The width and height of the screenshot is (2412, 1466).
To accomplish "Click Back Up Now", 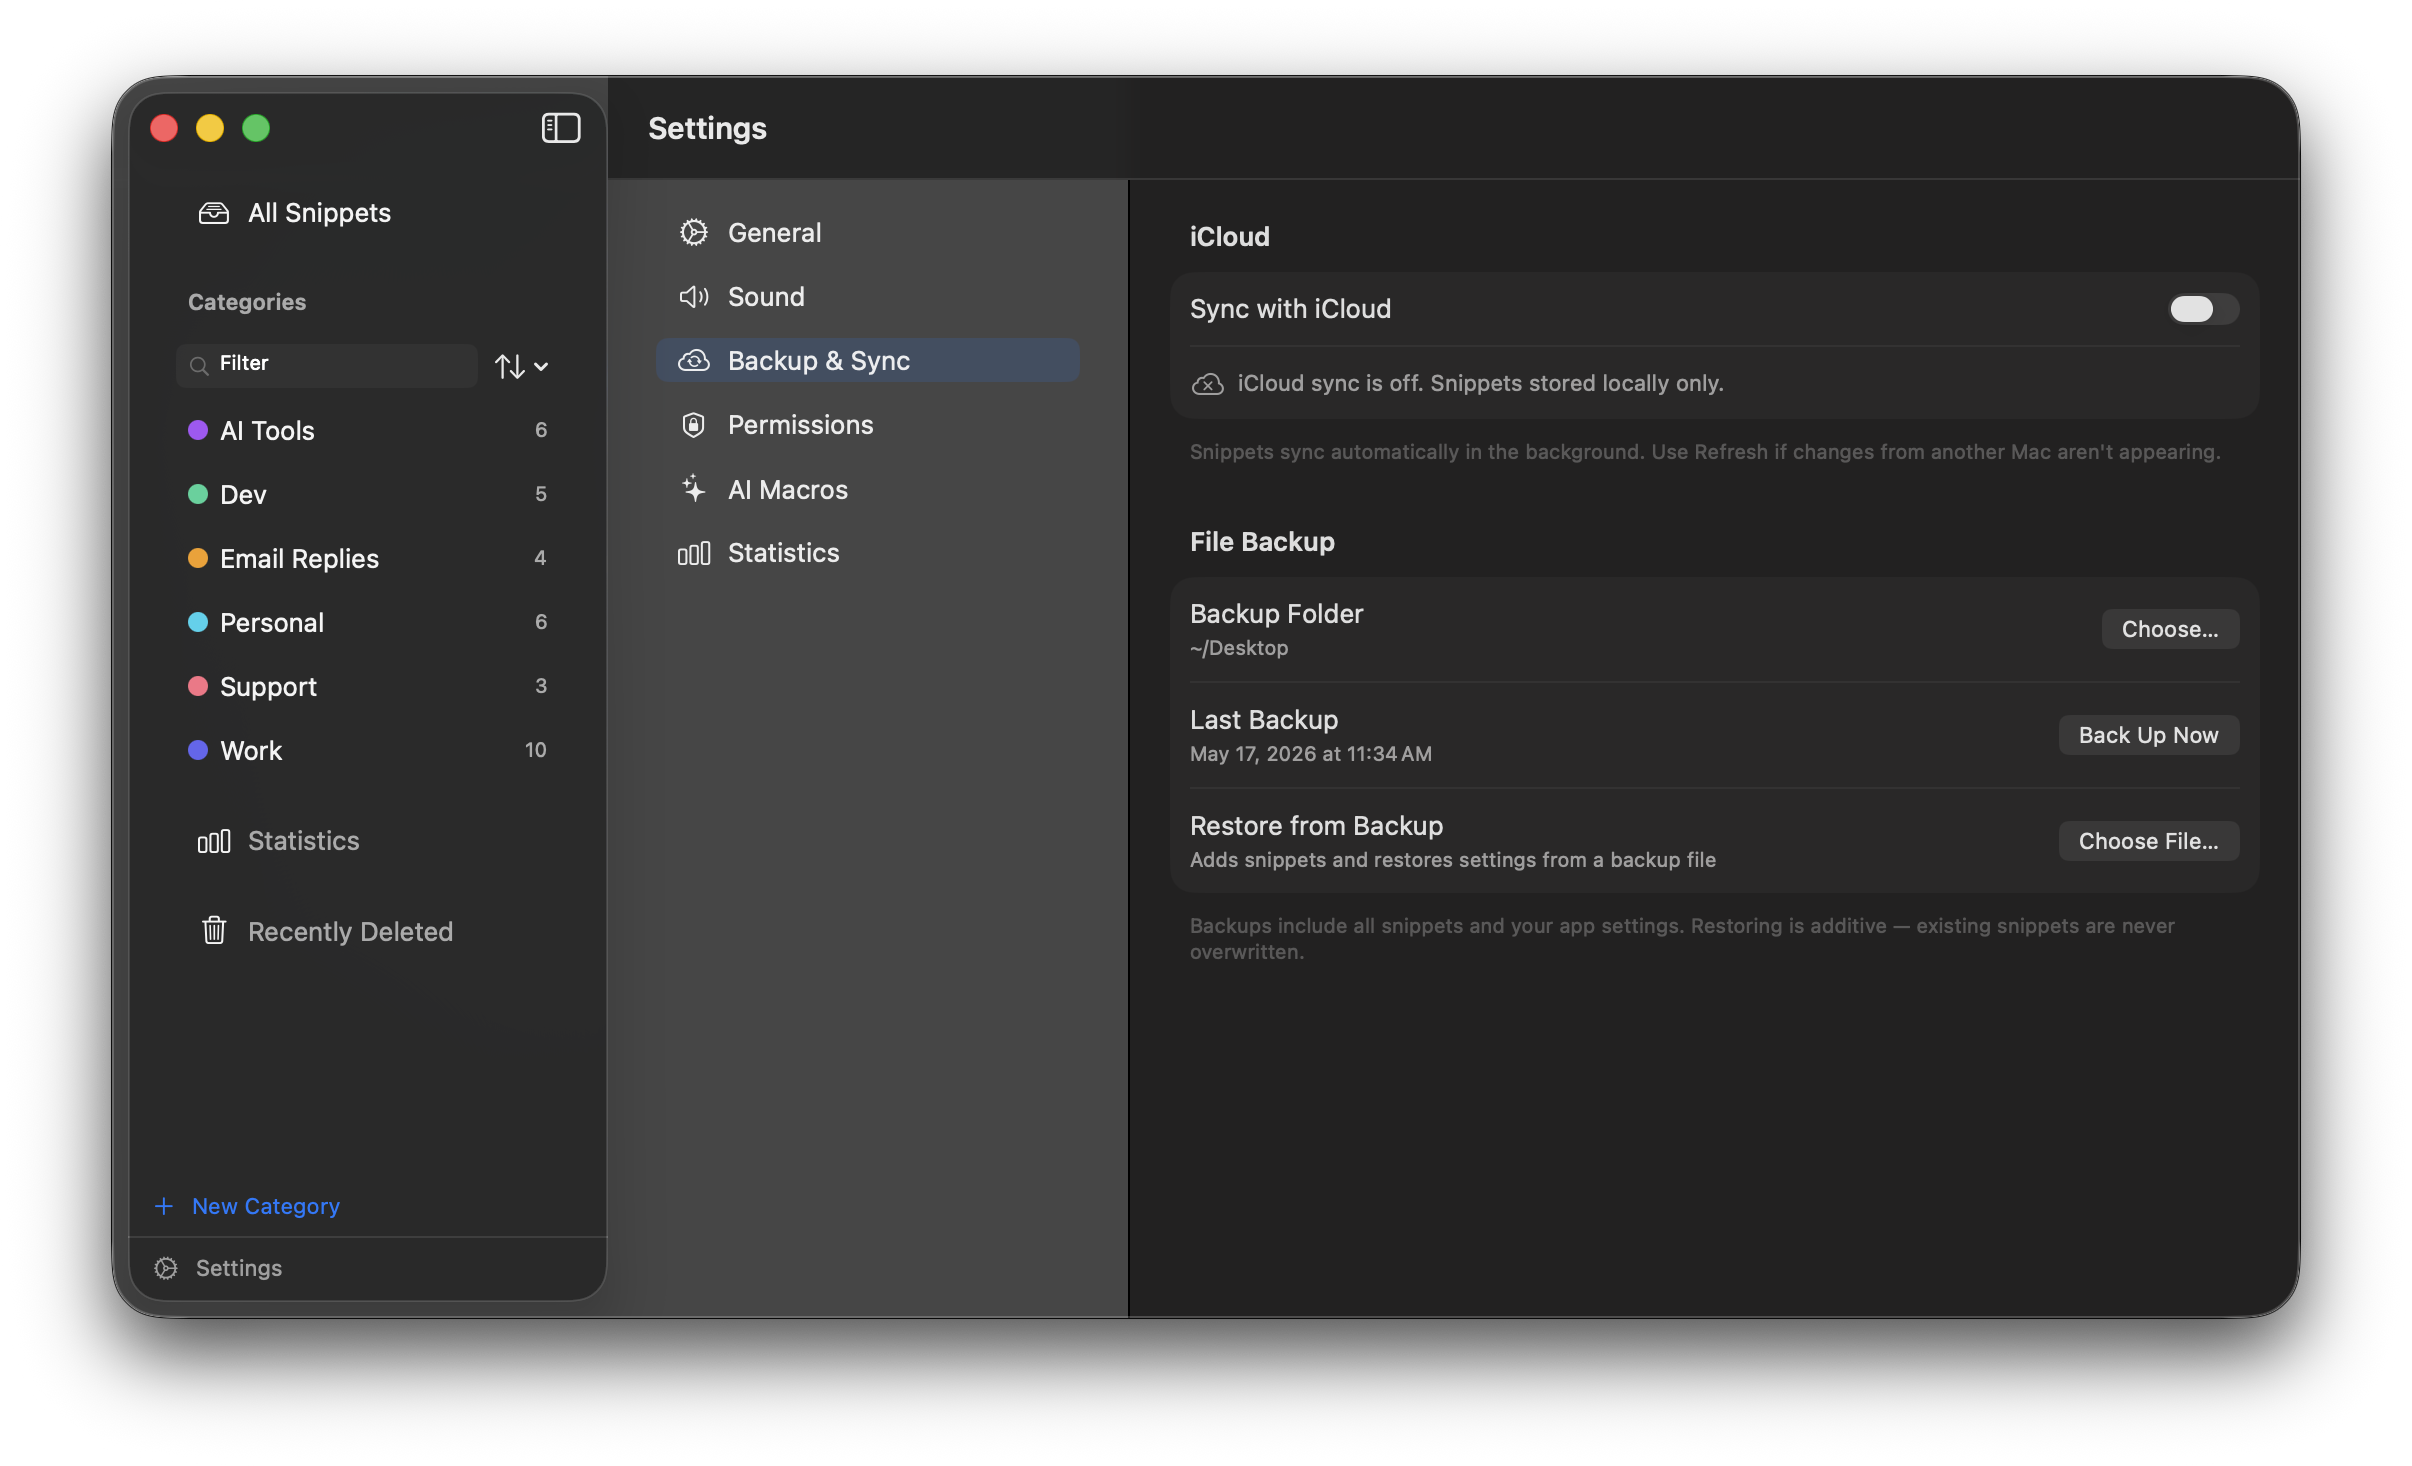I will pos(2148,735).
